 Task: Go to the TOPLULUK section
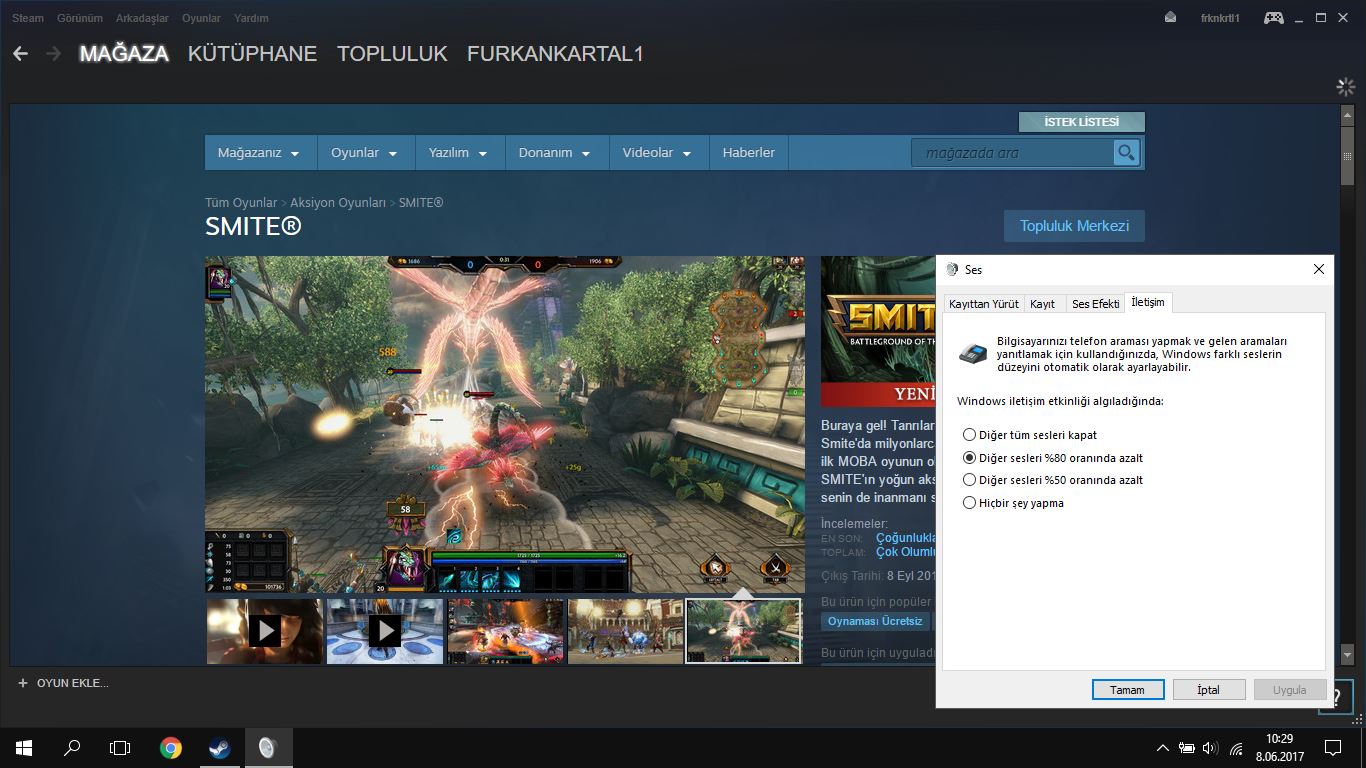click(392, 54)
